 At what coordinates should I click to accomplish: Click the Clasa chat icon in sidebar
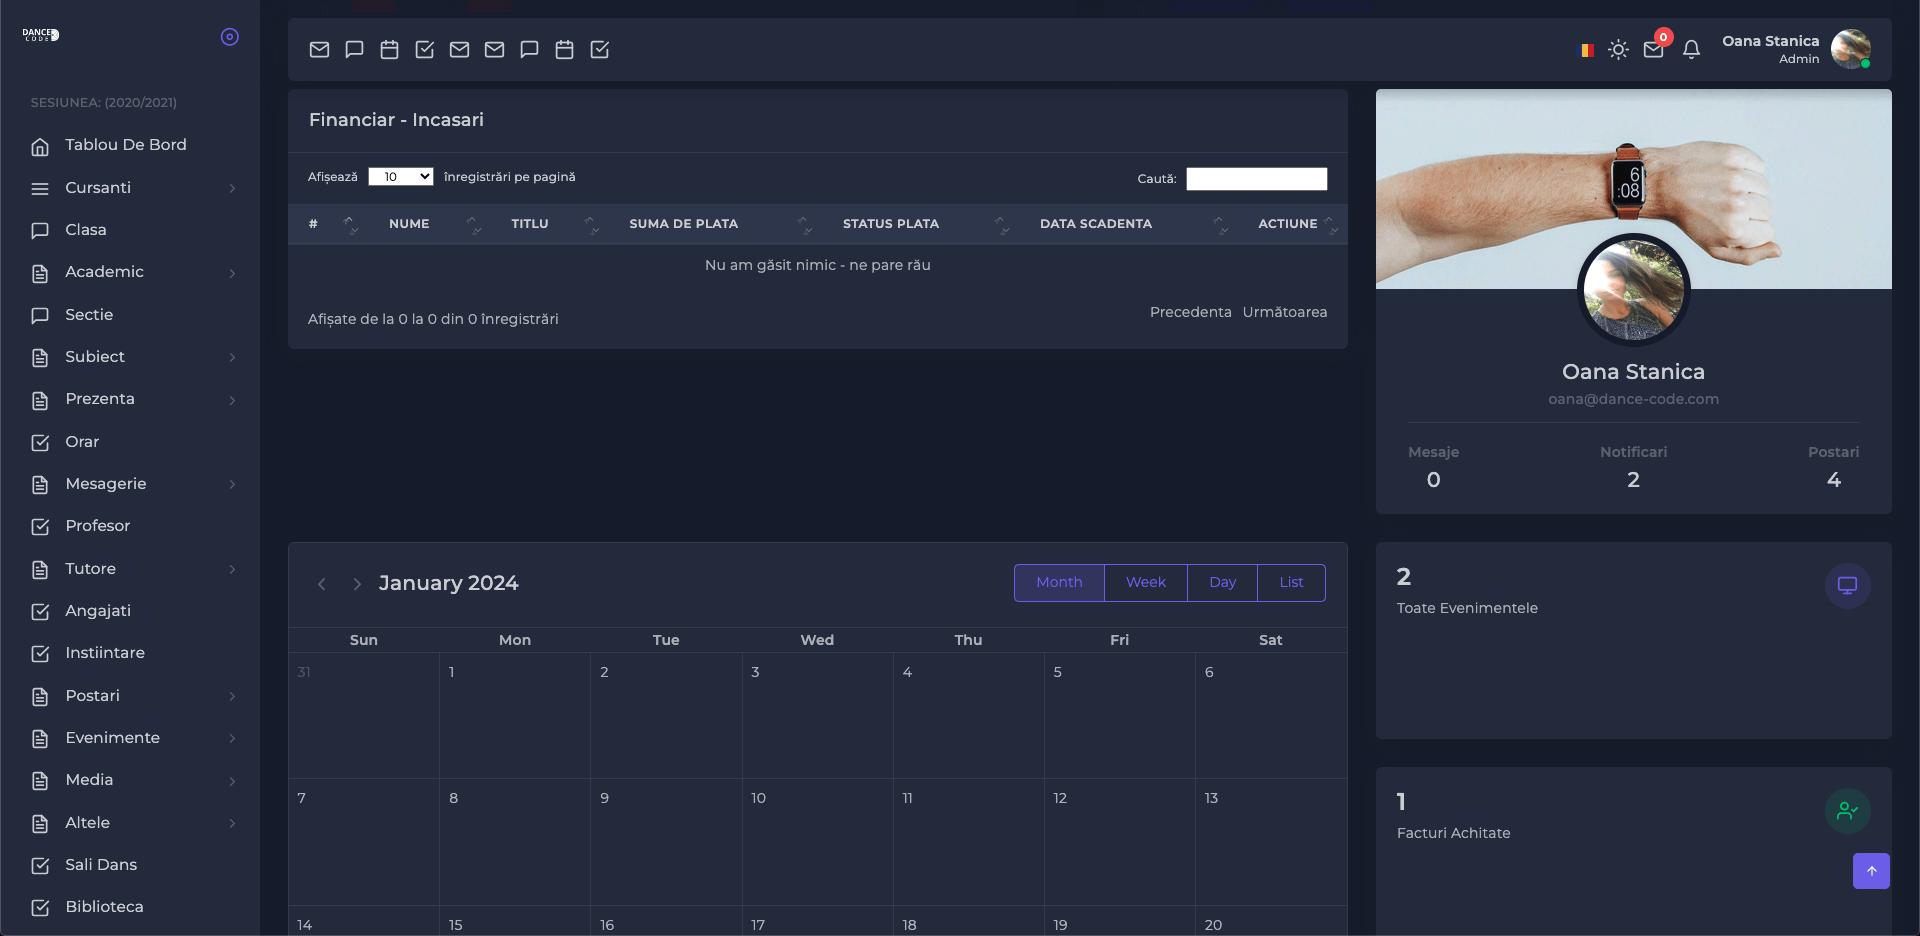40,231
